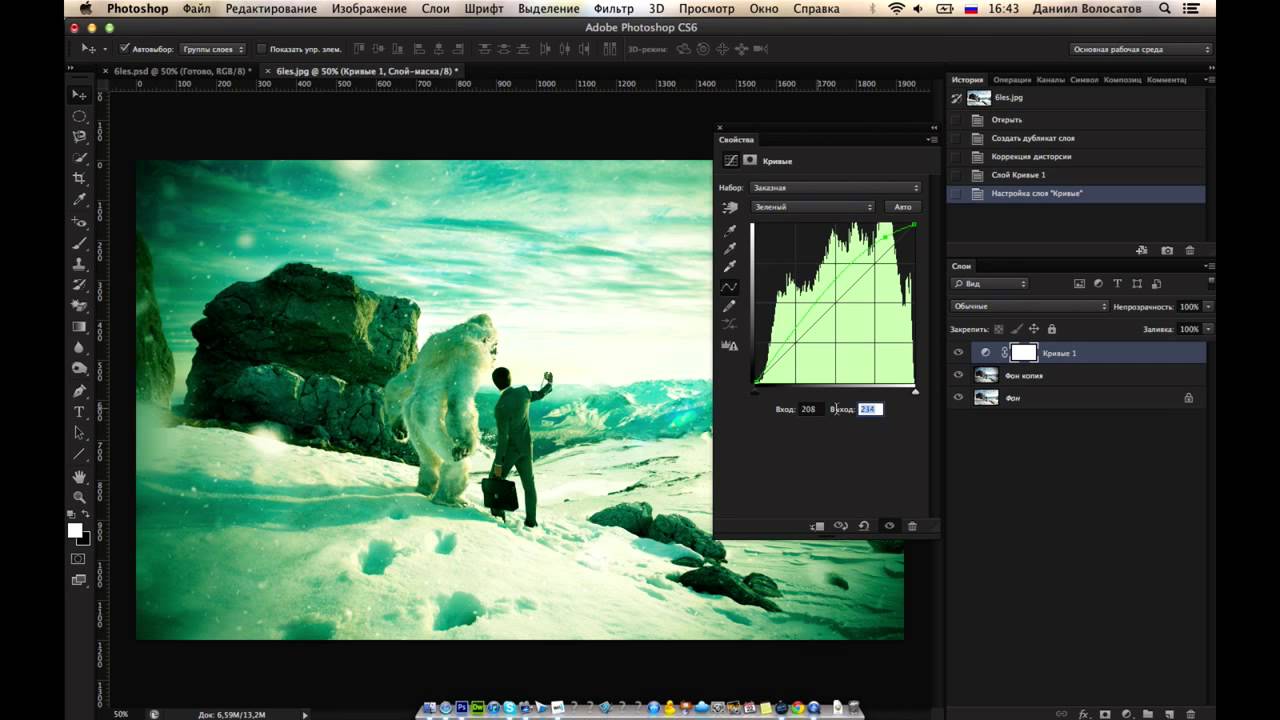Pick the black point eyedropper in Curves

pyautogui.click(x=730, y=231)
